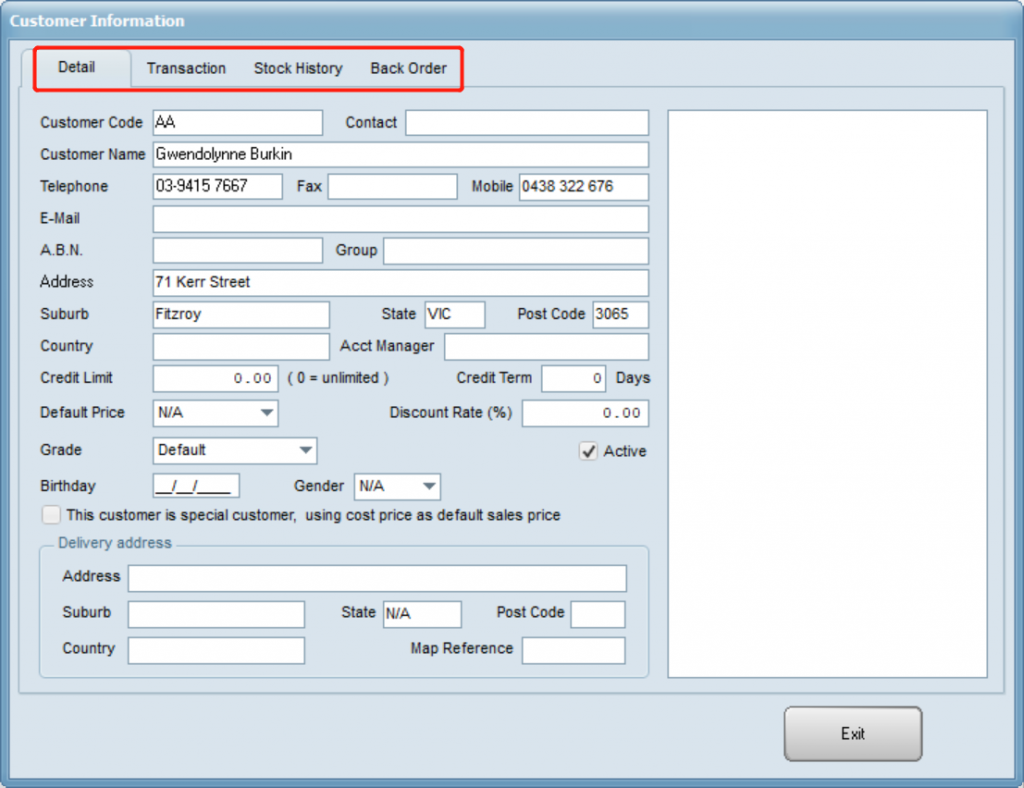Uncheck the Active checkbox

click(x=589, y=451)
